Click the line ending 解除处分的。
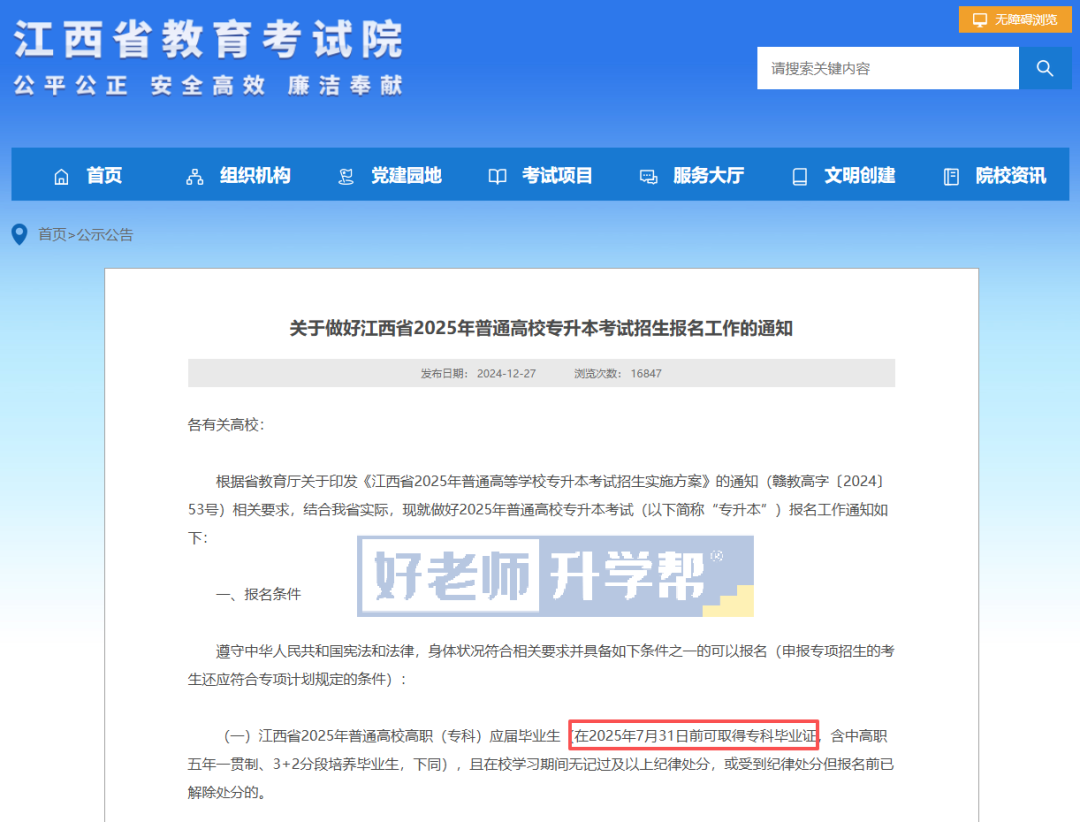Screen dimensions: 1080x822 tap(227, 792)
